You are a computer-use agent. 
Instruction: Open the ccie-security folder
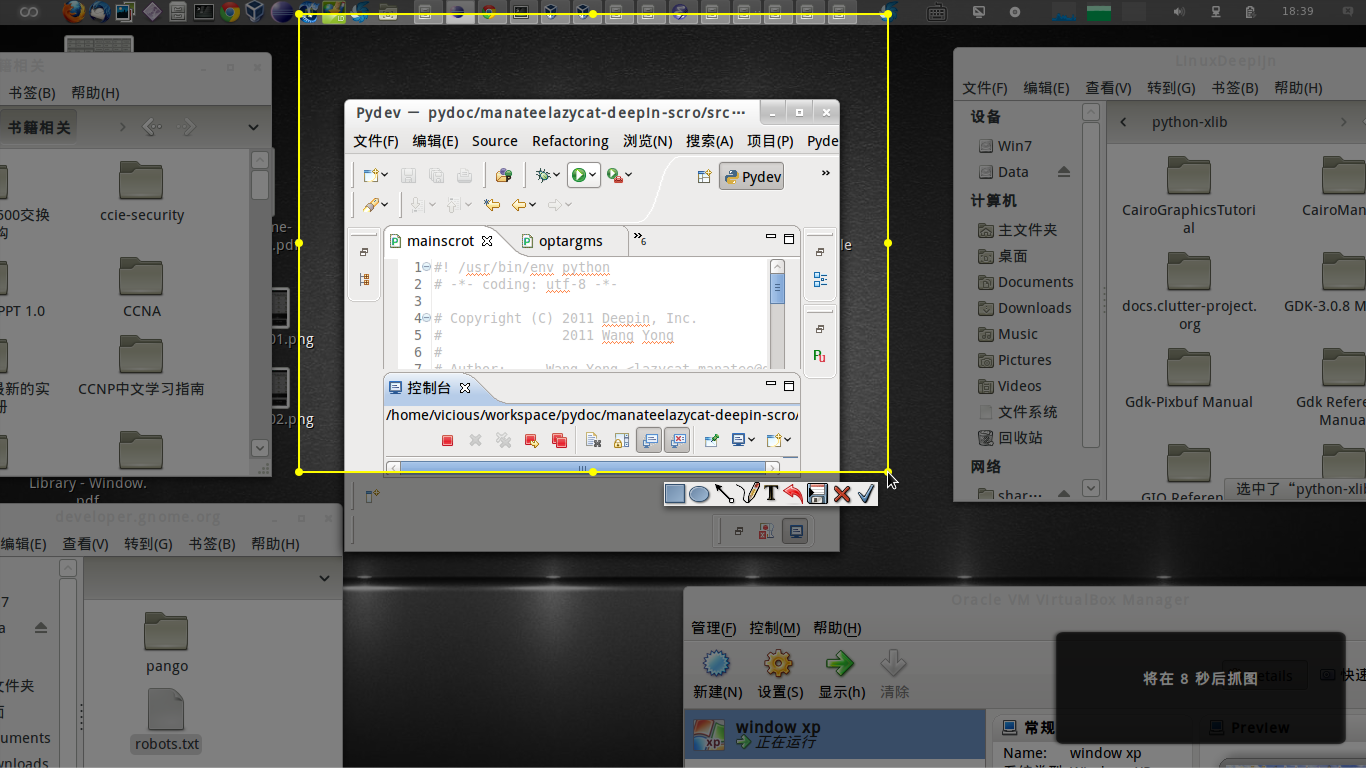142,193
